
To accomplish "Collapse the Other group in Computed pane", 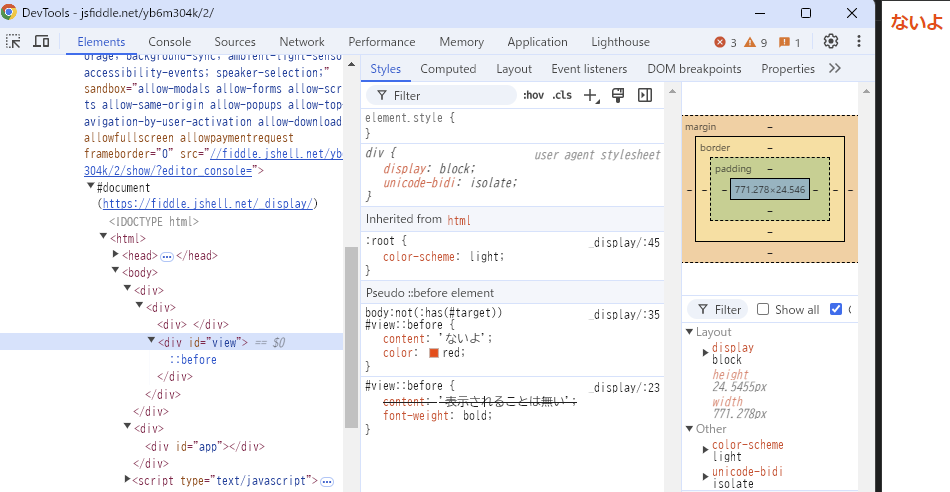I will pyautogui.click(x=689, y=428).
